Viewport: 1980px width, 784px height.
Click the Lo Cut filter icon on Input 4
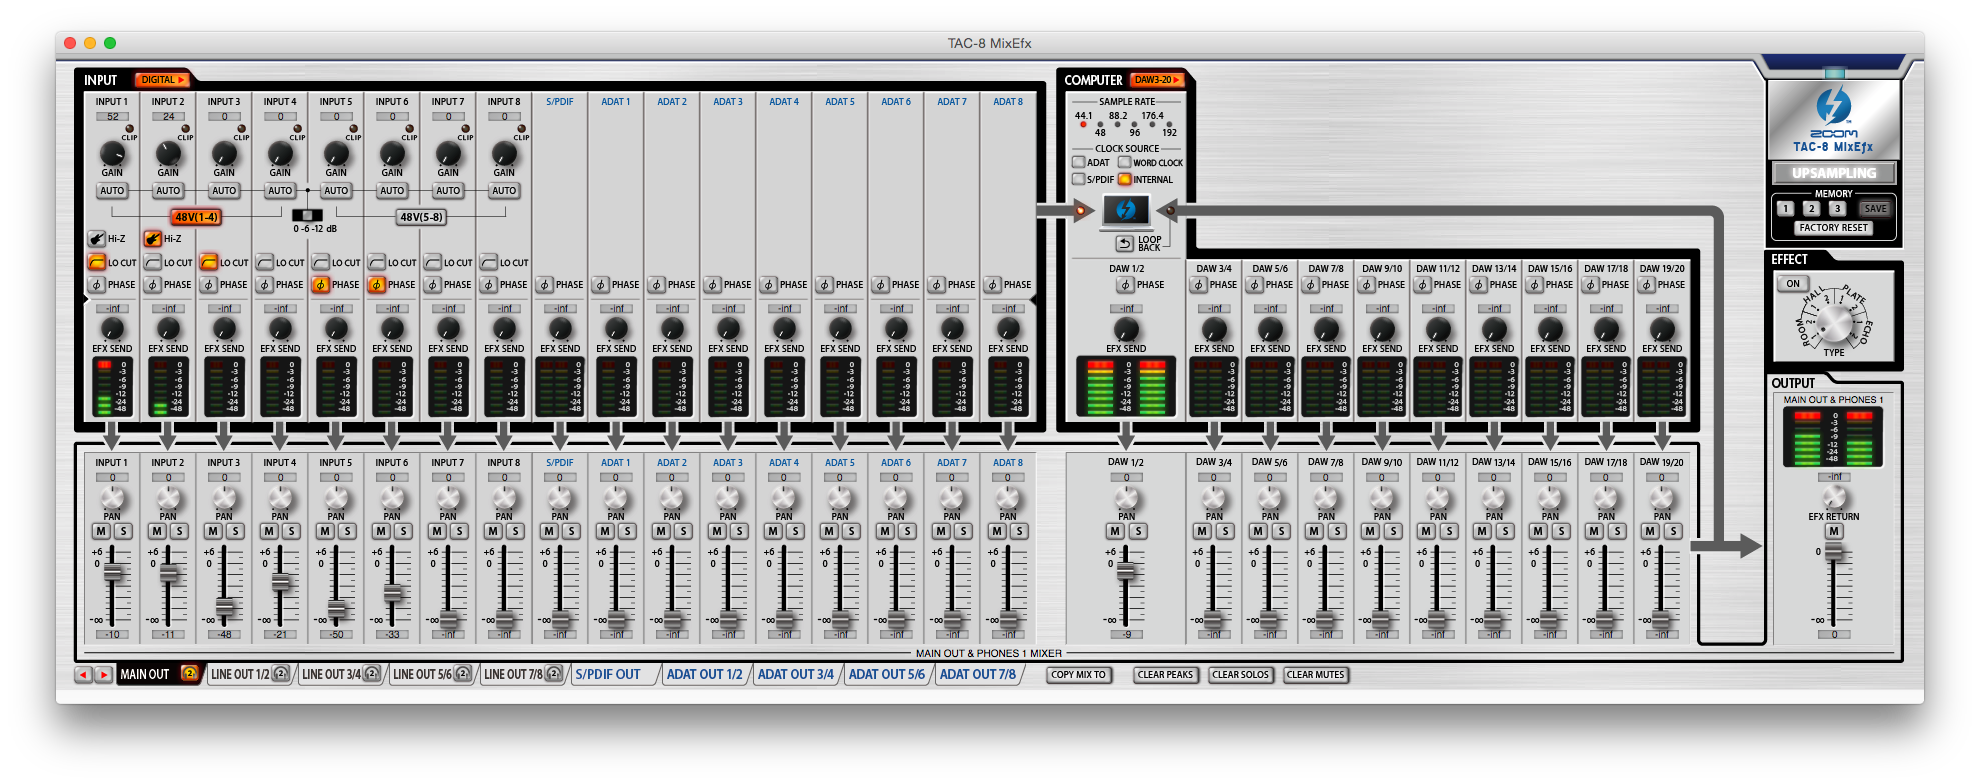point(265,262)
